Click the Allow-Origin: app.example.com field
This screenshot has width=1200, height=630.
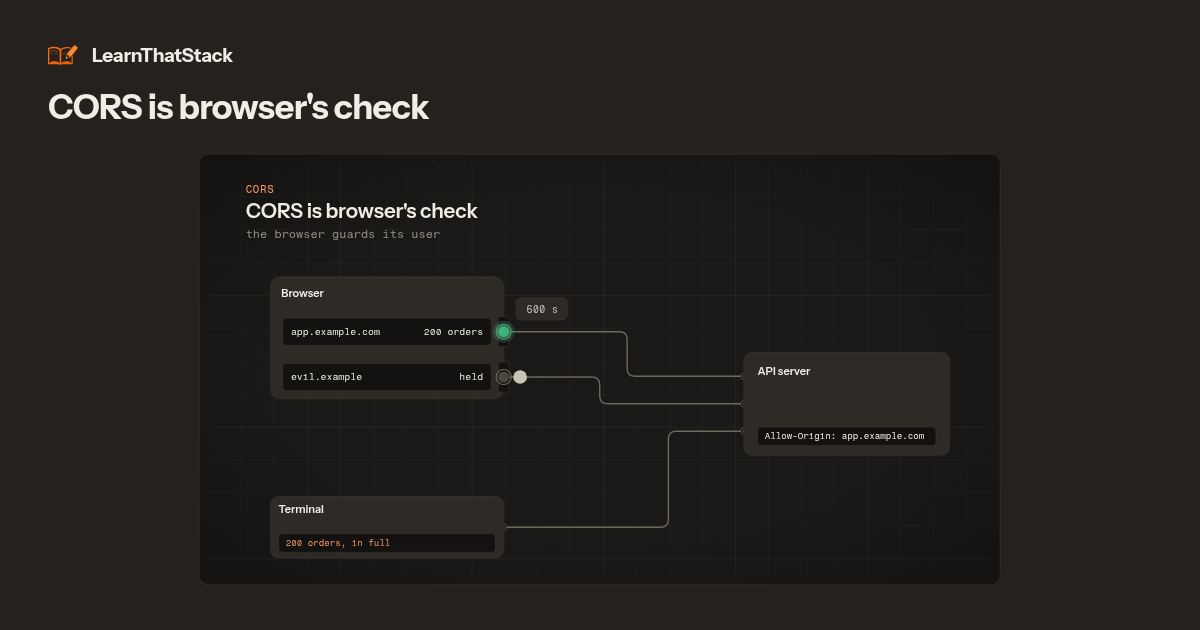coord(846,436)
